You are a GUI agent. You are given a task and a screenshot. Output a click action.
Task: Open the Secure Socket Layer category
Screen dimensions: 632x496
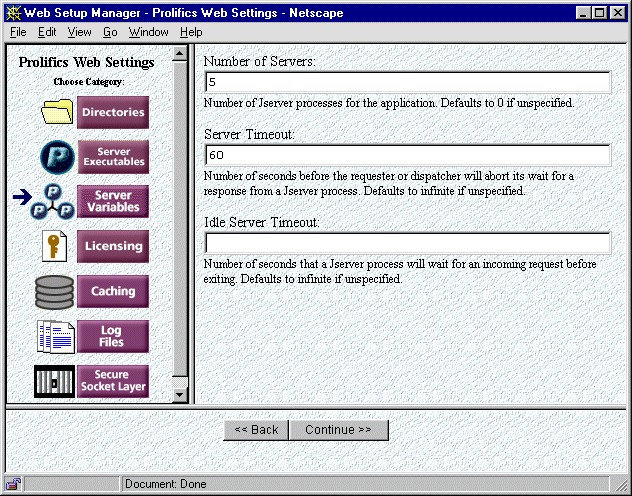pos(113,381)
